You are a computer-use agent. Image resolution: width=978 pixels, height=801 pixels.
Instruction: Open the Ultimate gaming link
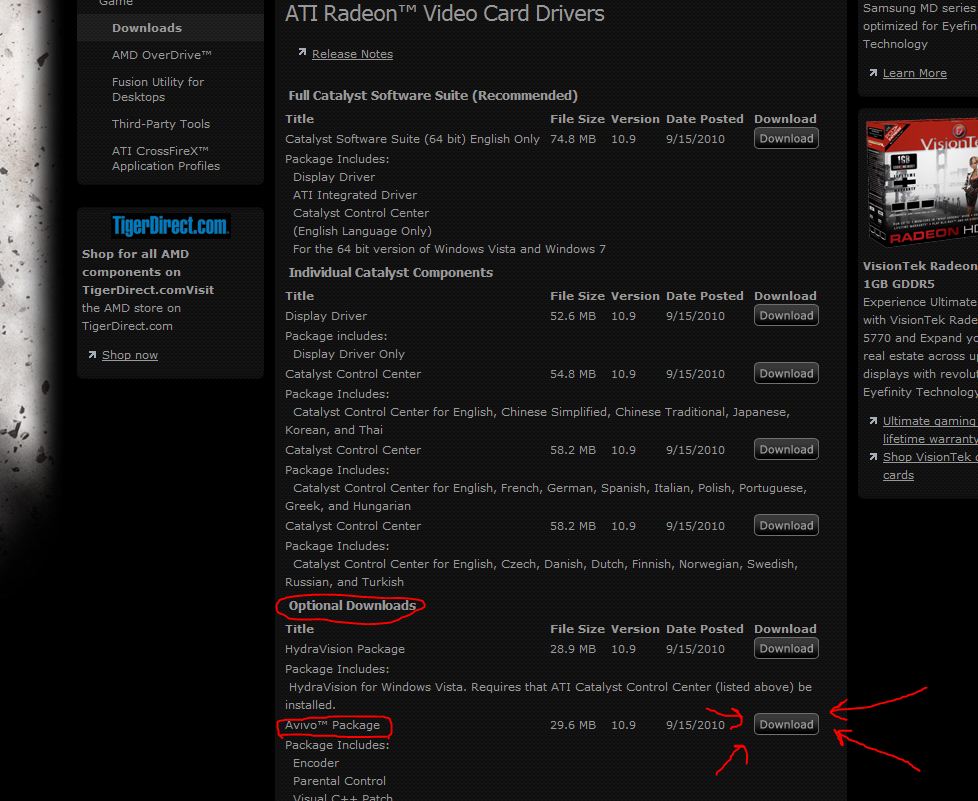point(930,430)
